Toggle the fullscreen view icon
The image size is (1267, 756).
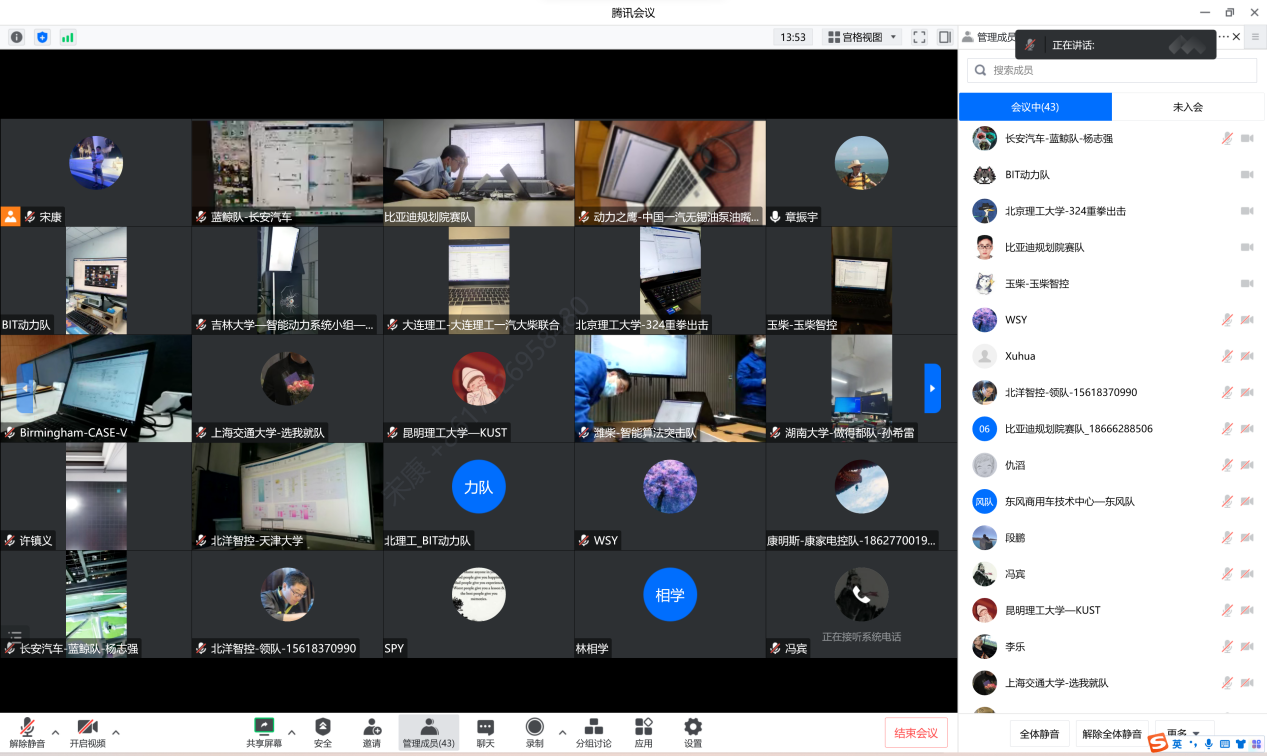tap(919, 37)
